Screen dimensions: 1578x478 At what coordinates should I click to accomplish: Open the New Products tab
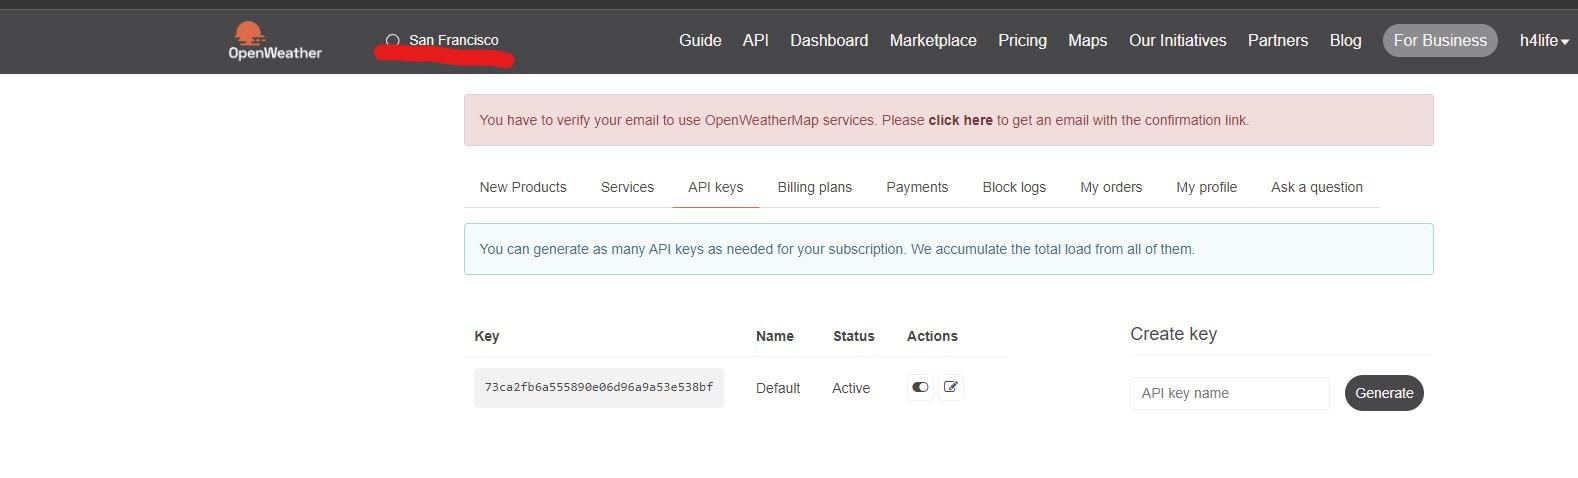522,187
